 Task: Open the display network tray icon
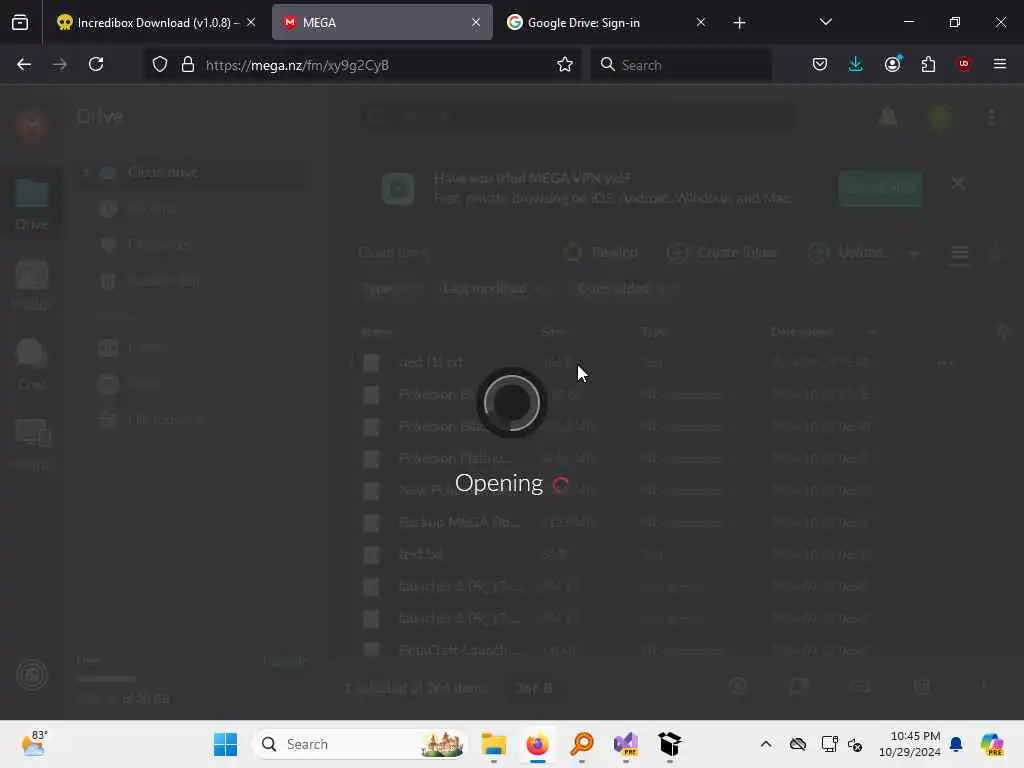(829, 744)
